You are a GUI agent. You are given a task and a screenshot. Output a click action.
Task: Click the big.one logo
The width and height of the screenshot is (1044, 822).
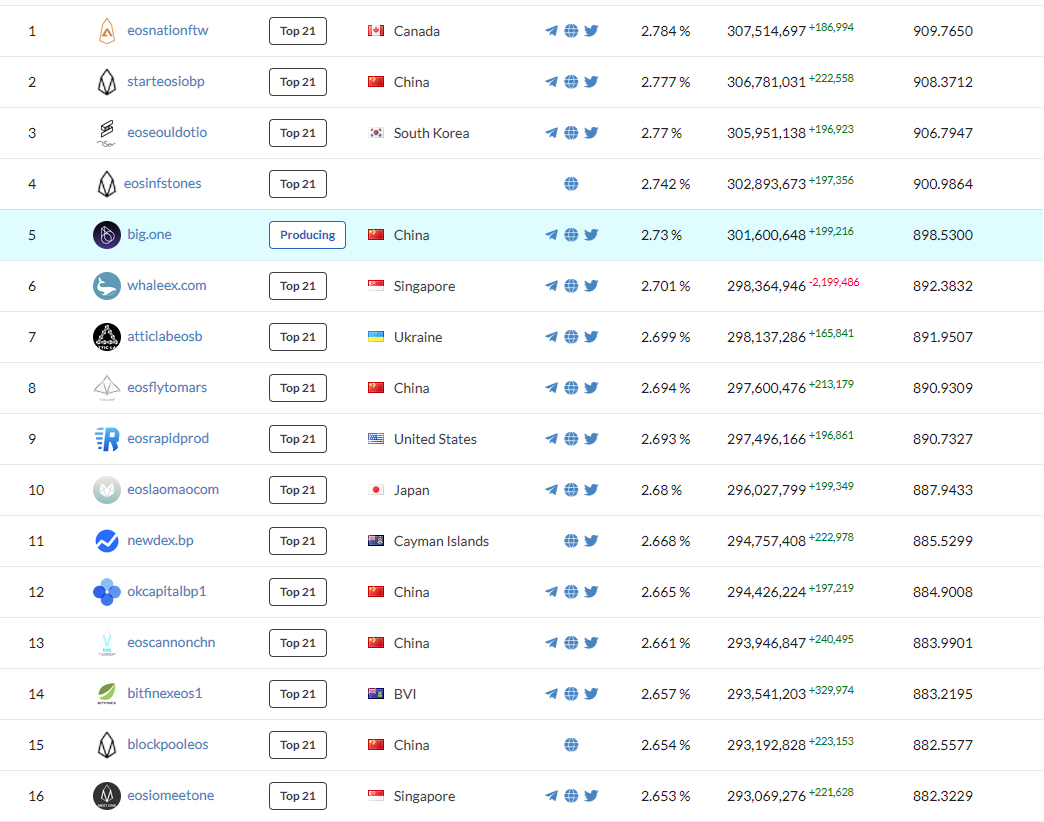click(x=107, y=235)
